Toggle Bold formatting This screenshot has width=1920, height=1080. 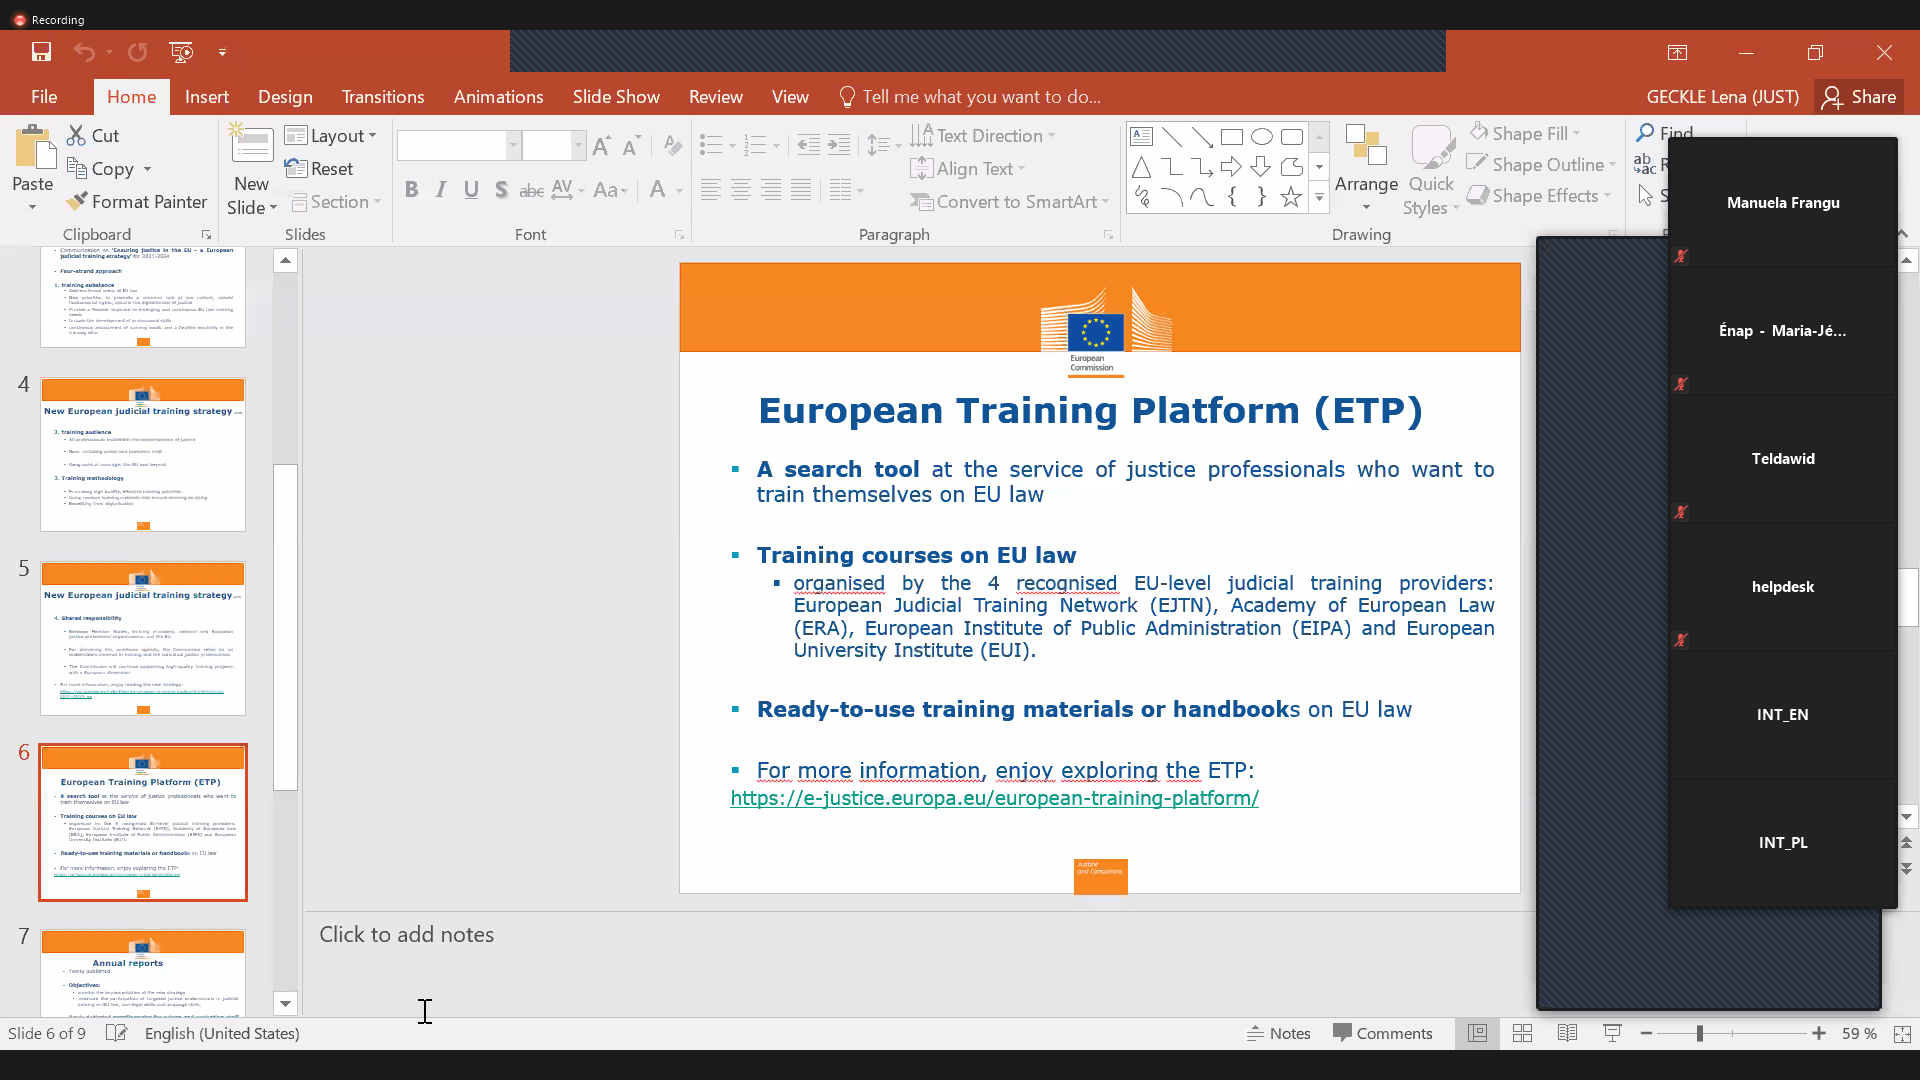[x=411, y=190]
